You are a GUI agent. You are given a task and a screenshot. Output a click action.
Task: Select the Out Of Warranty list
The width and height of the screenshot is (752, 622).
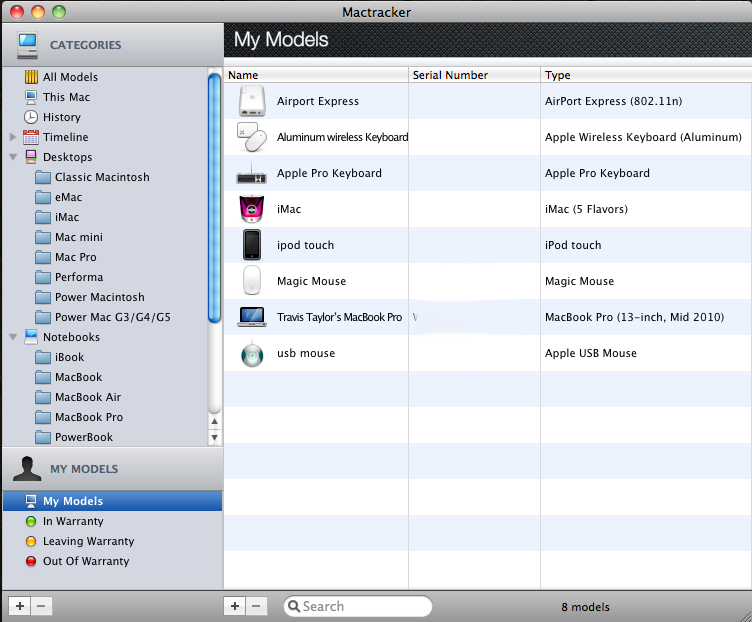(x=86, y=561)
